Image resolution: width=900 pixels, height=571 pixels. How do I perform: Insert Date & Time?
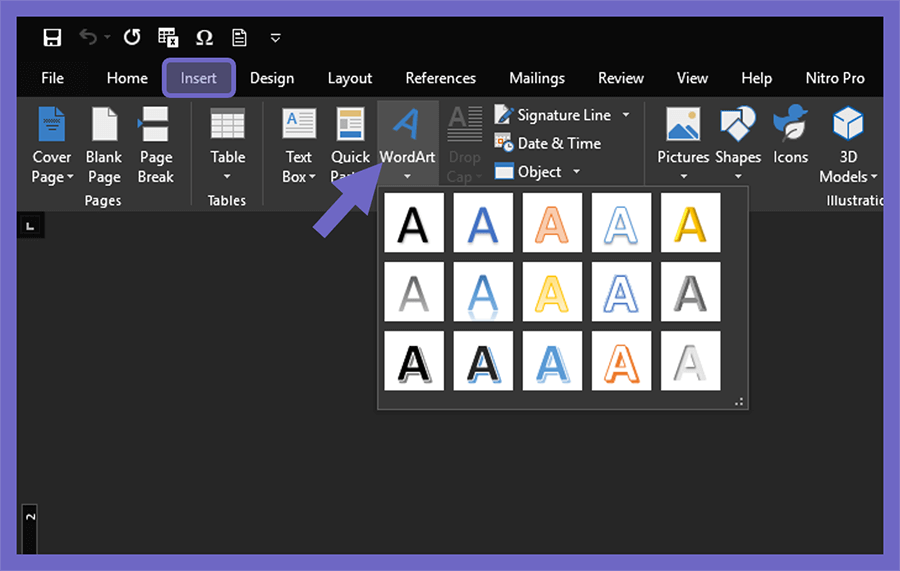[x=548, y=143]
